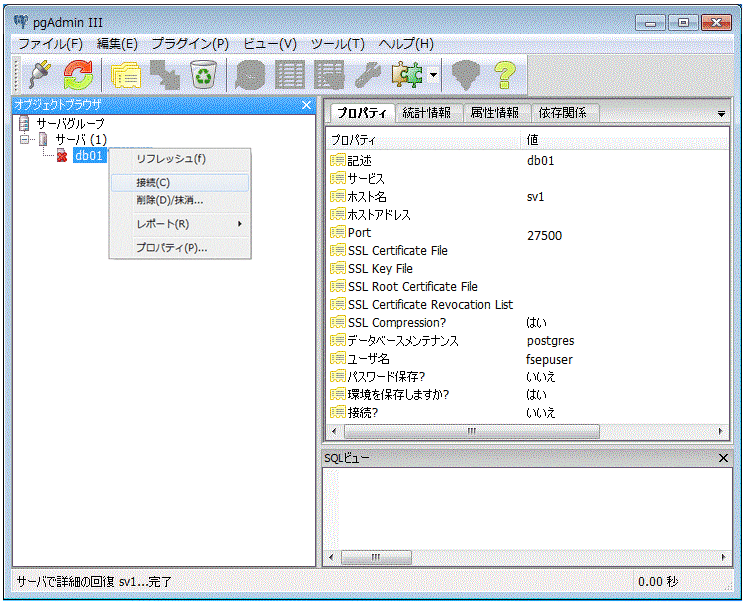Choose 削除(D)/抹消... from context menu
The width and height of the screenshot is (745, 603).
pos(180,200)
